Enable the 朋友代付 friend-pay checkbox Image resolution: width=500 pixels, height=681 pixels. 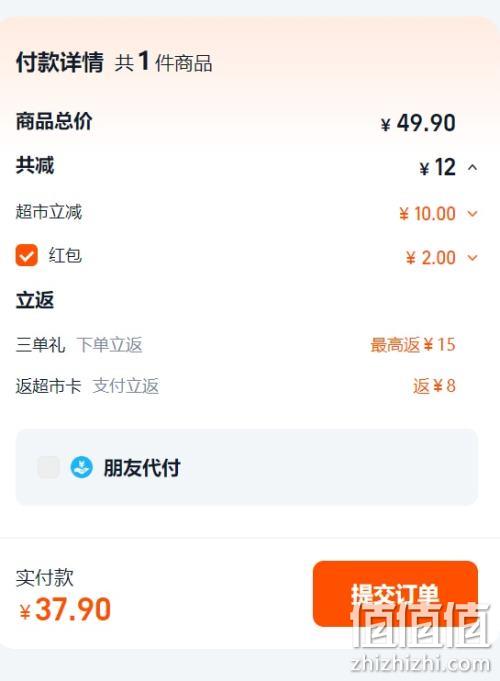tap(48, 467)
